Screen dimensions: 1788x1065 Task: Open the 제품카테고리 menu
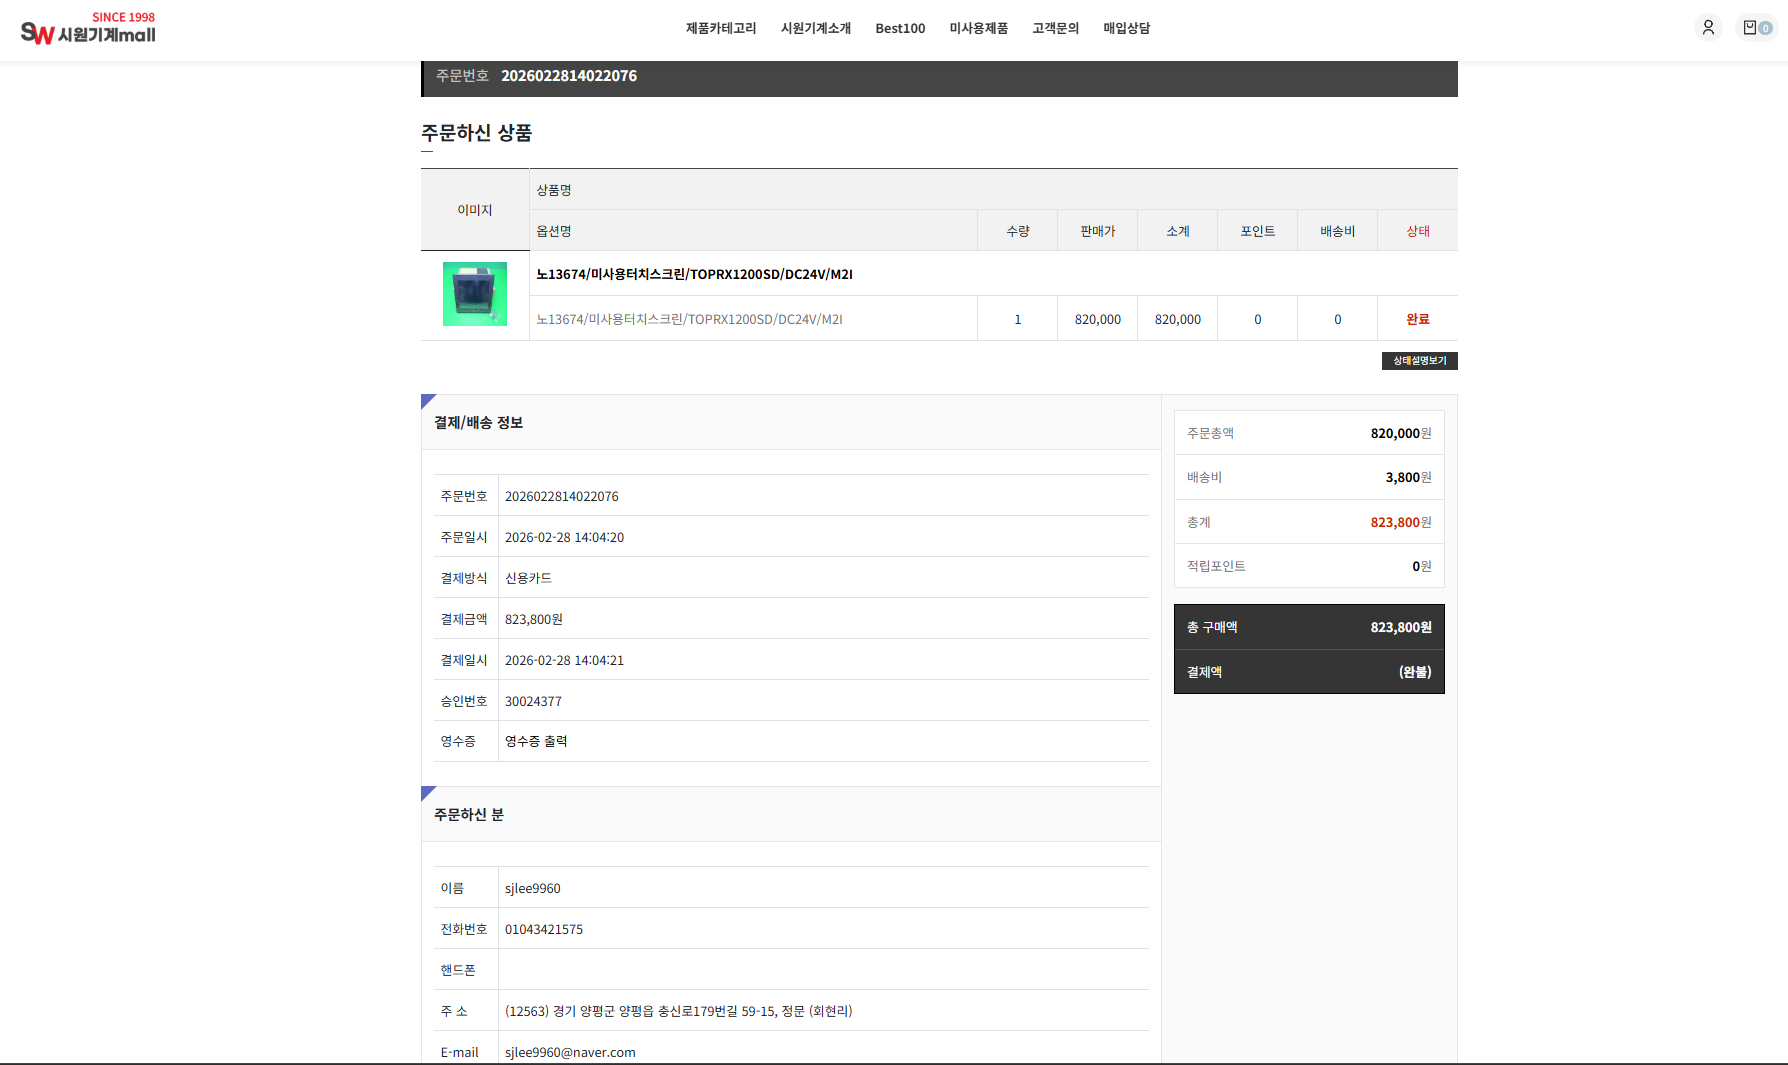[720, 28]
